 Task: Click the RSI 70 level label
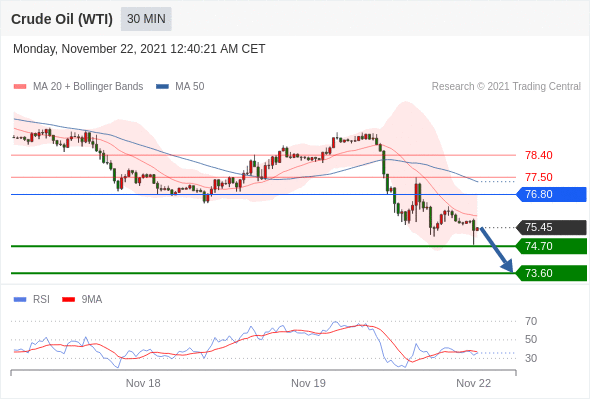tap(531, 321)
